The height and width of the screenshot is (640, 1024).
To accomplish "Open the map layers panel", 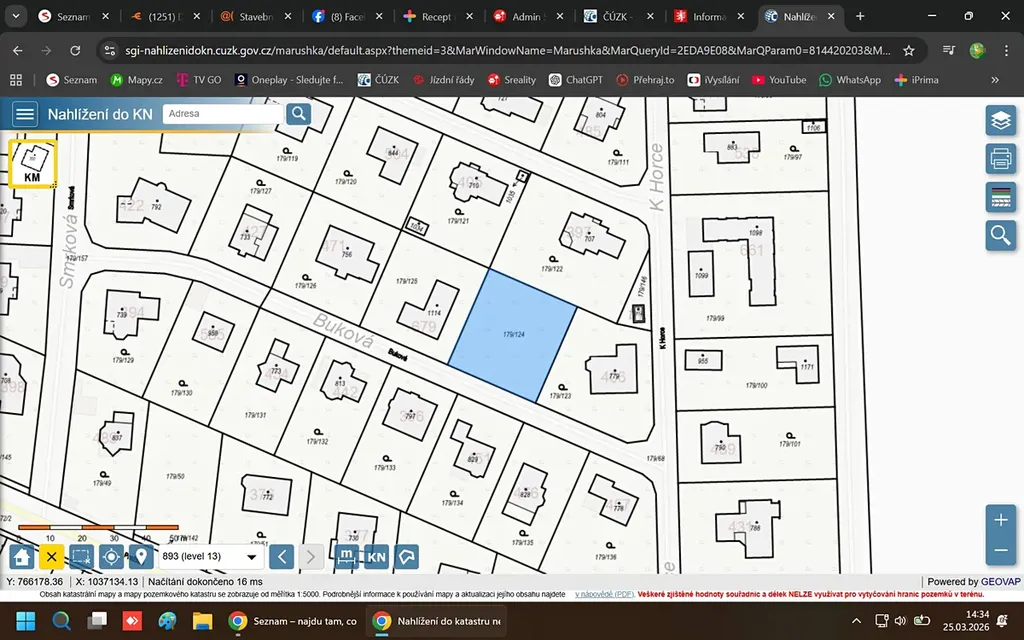I will (1000, 121).
